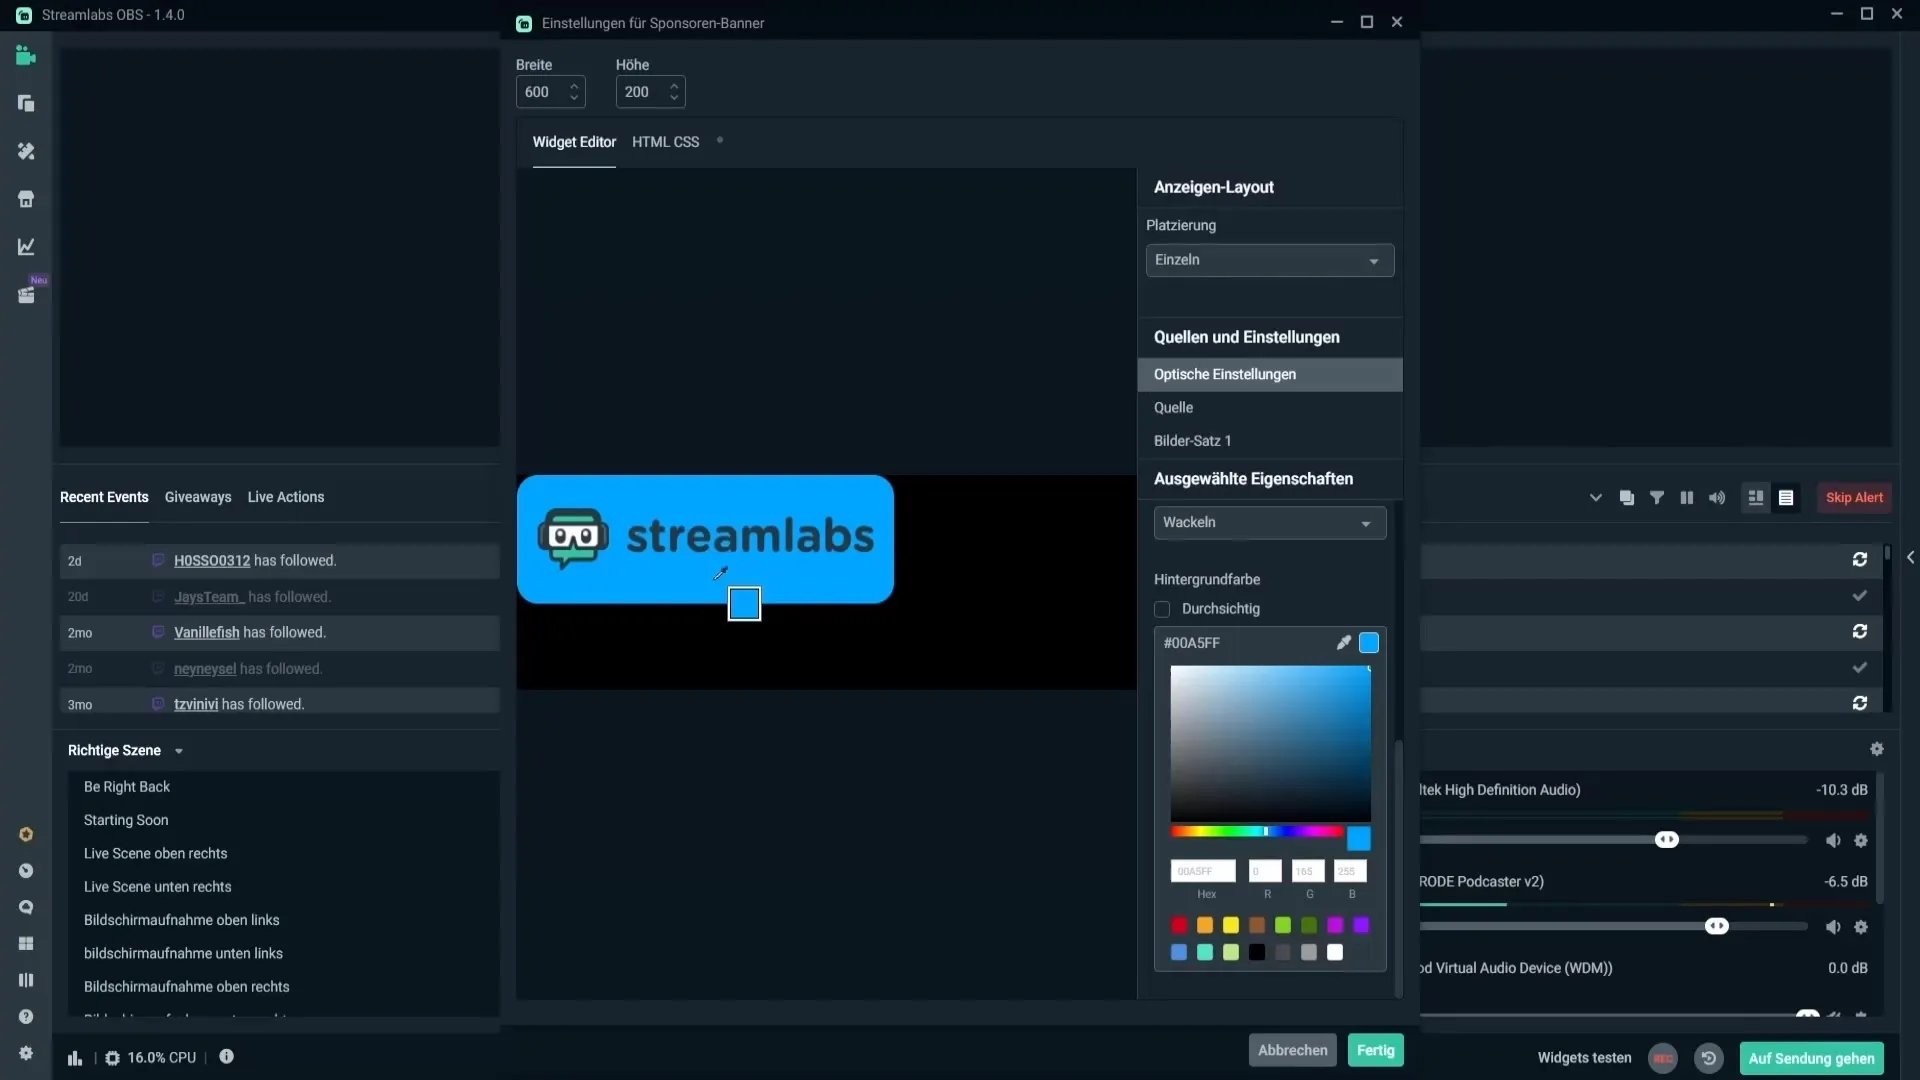Select Optische Einstellungen in the settings list

point(1270,374)
